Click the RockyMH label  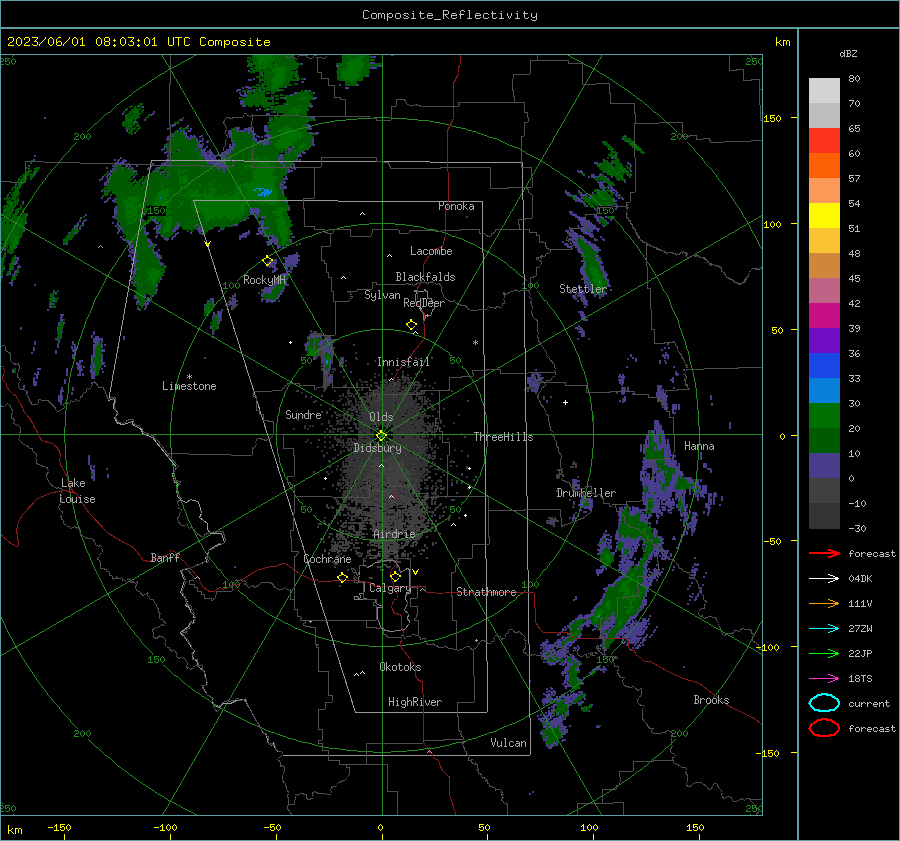(x=264, y=280)
